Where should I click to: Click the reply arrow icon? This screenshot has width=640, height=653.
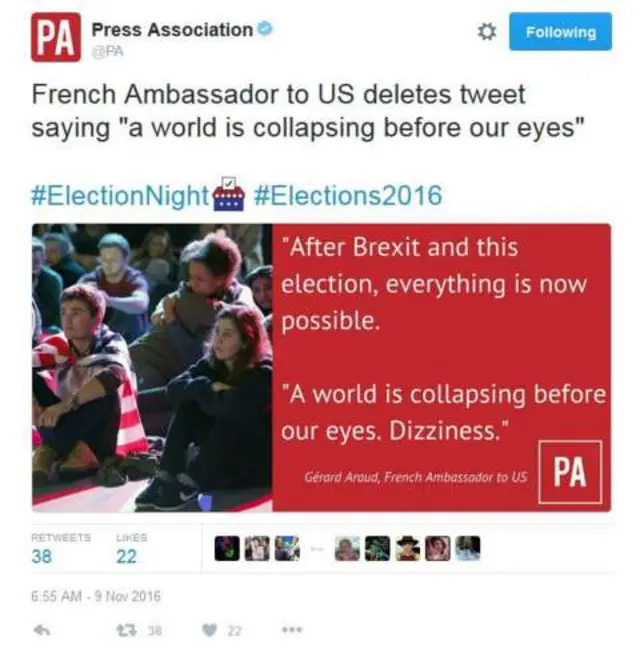click(x=42, y=631)
